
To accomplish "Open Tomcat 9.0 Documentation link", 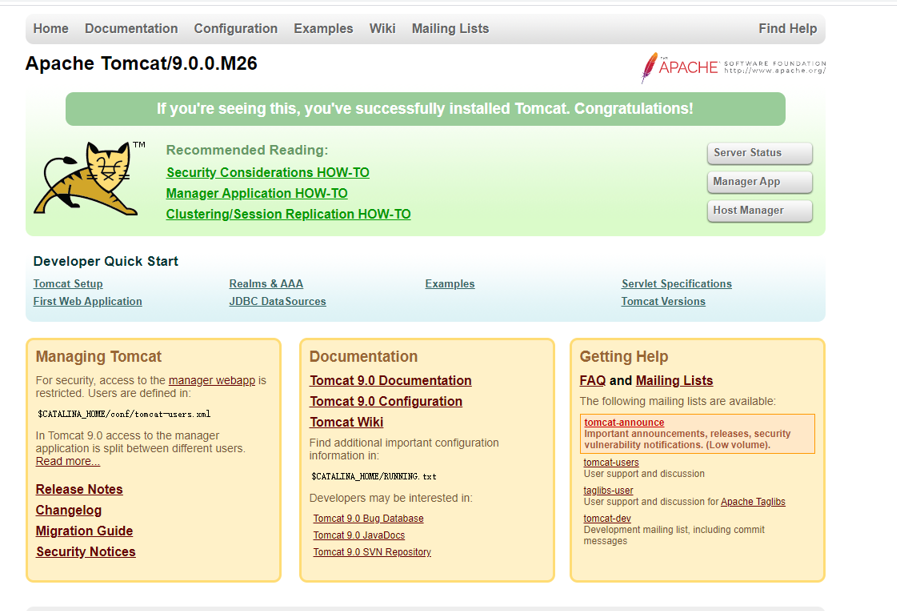I will click(391, 380).
